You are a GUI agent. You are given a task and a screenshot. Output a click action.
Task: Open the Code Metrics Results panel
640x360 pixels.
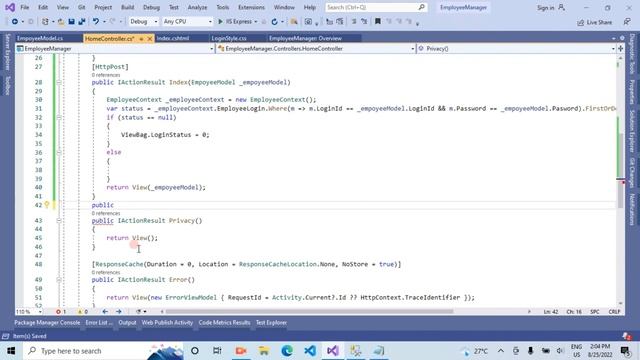tap(224, 322)
